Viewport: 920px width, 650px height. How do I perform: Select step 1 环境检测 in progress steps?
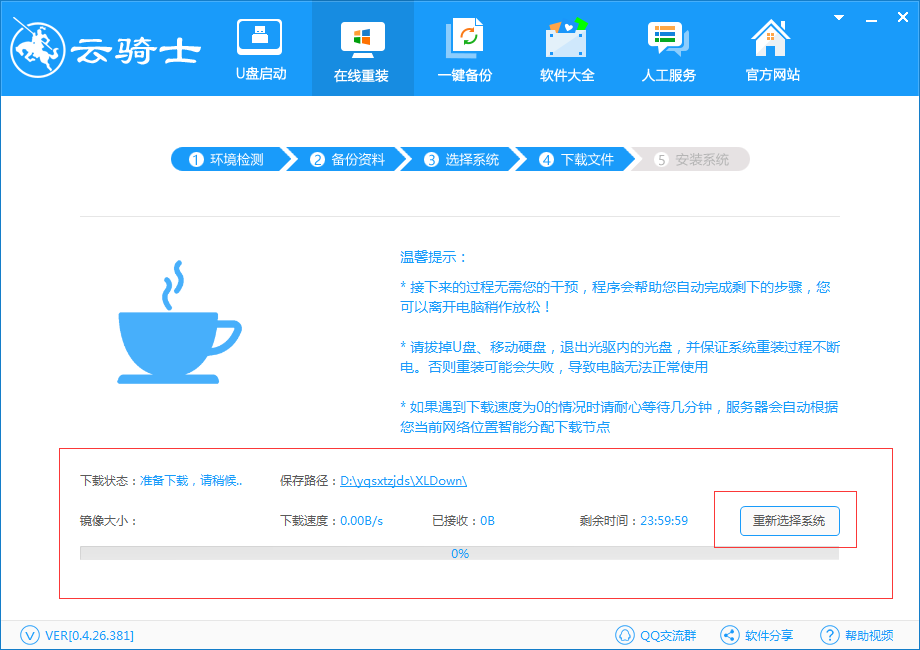tap(231, 159)
